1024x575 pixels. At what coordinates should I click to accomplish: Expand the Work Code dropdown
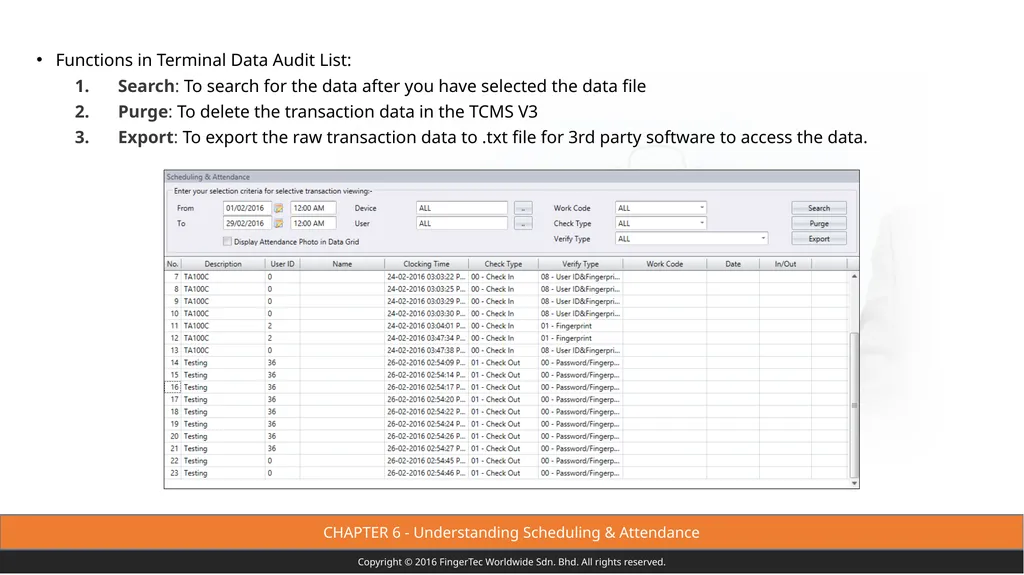click(702, 208)
